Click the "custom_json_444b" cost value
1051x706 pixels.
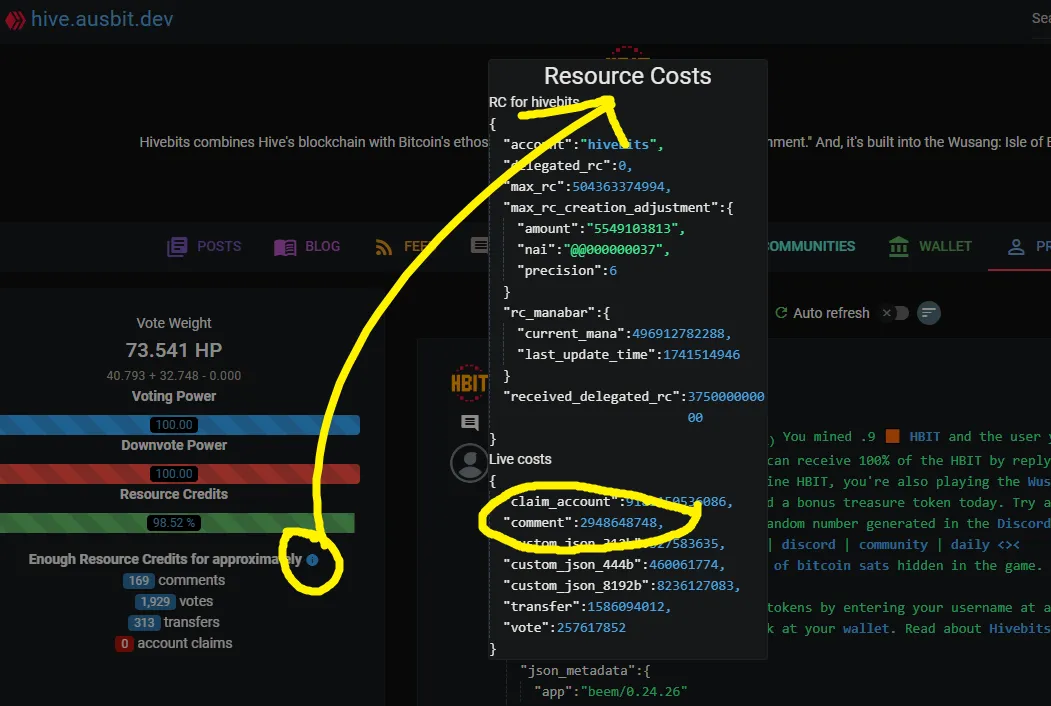[684, 565]
